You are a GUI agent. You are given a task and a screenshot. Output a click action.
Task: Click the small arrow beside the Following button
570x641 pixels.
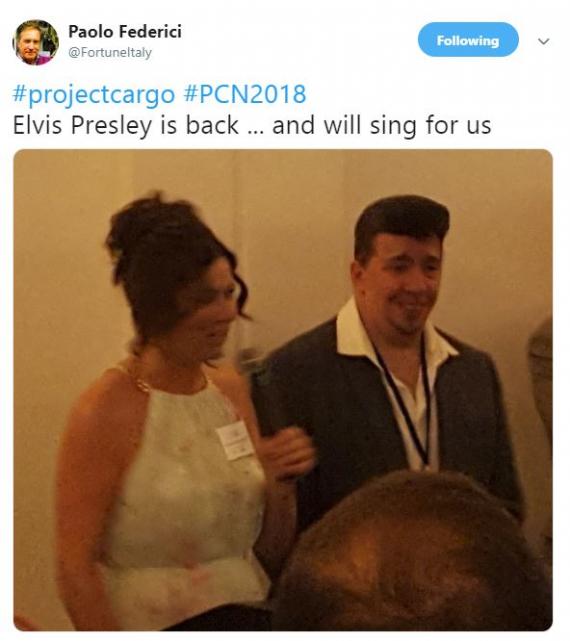pyautogui.click(x=543, y=41)
